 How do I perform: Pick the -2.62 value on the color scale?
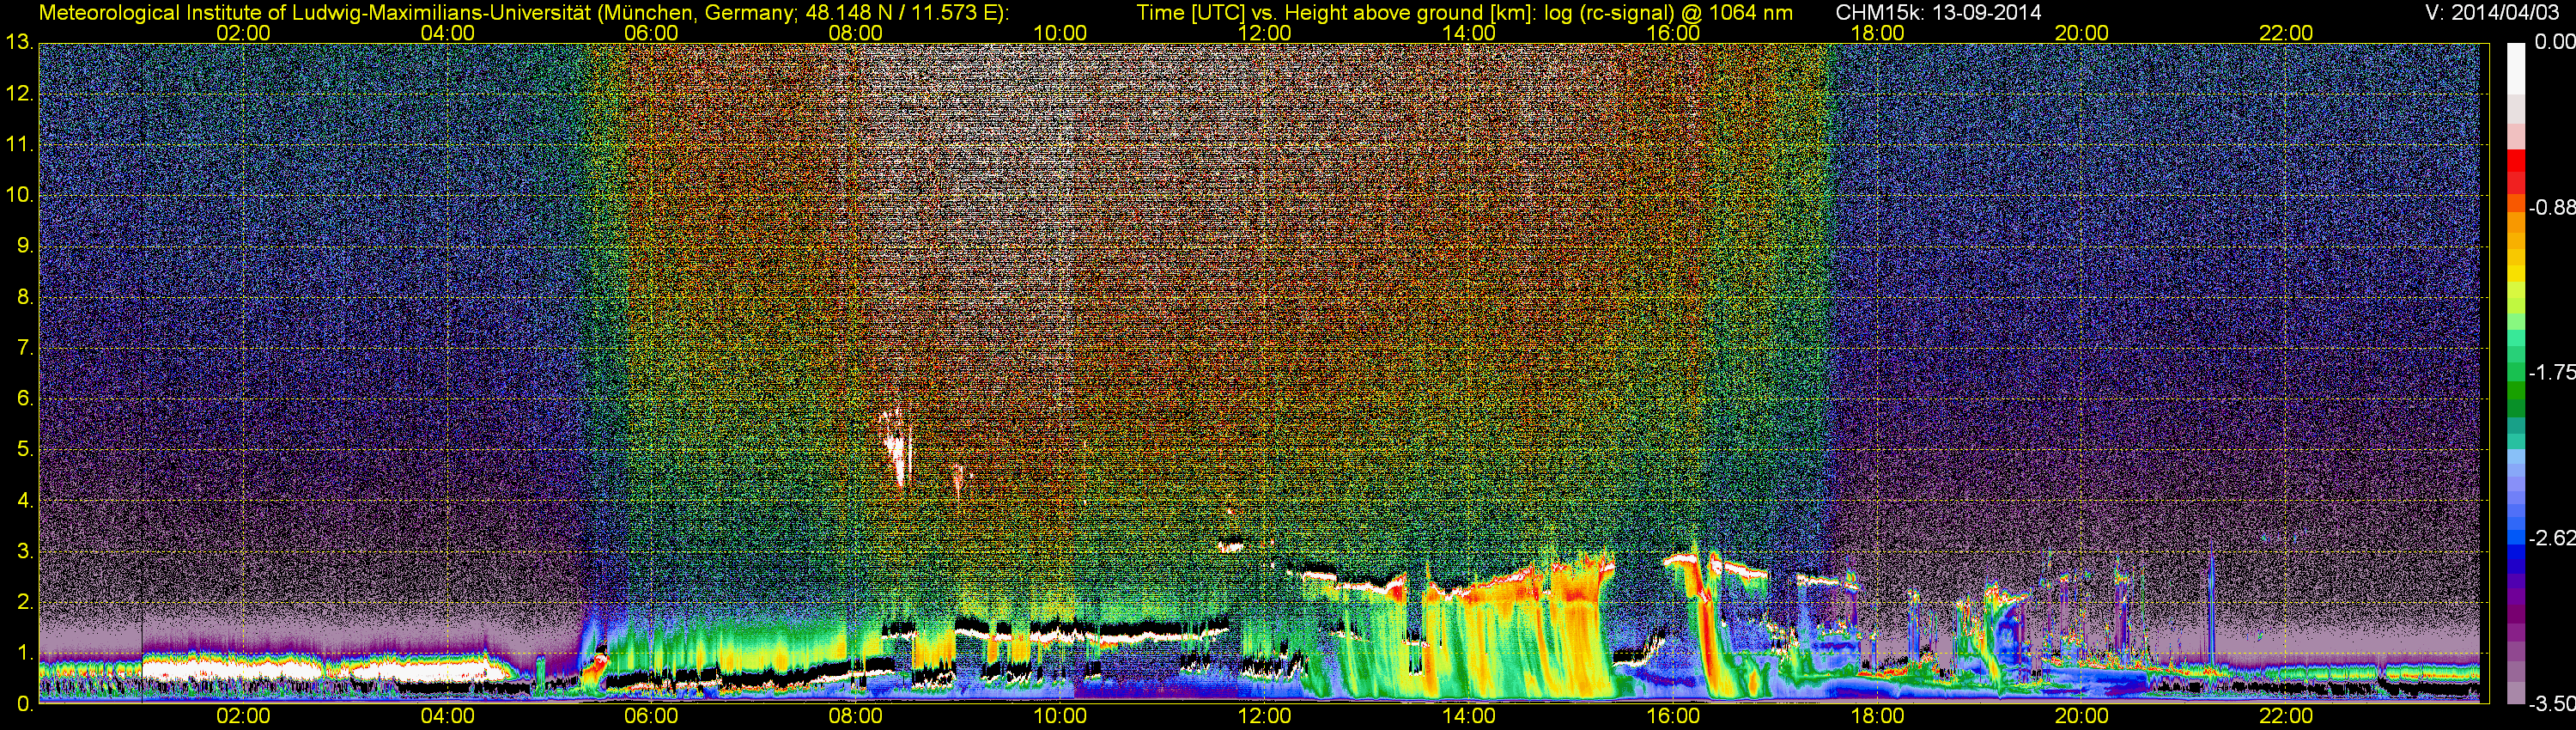pos(2552,538)
